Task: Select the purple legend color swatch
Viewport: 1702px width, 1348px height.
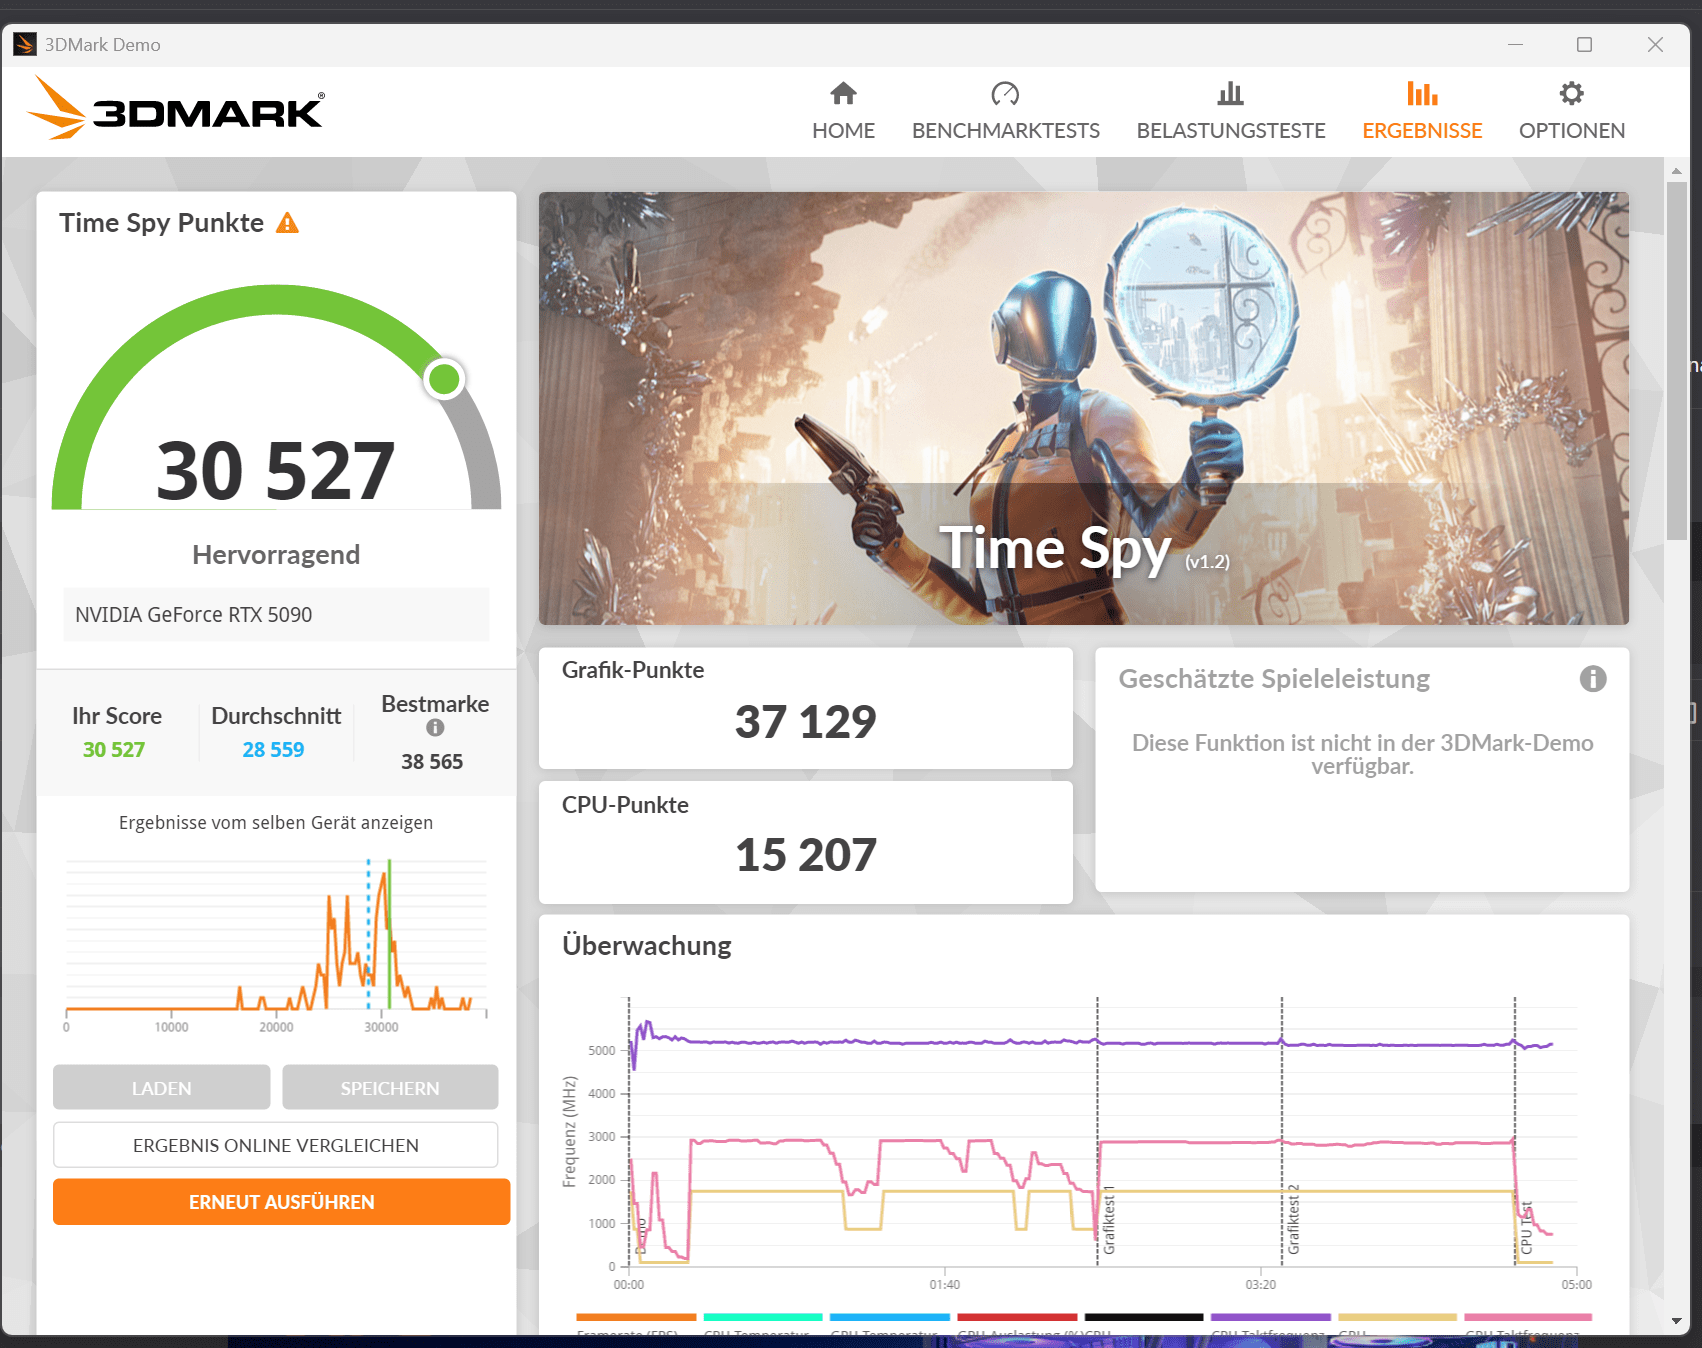Action: [x=1271, y=1318]
